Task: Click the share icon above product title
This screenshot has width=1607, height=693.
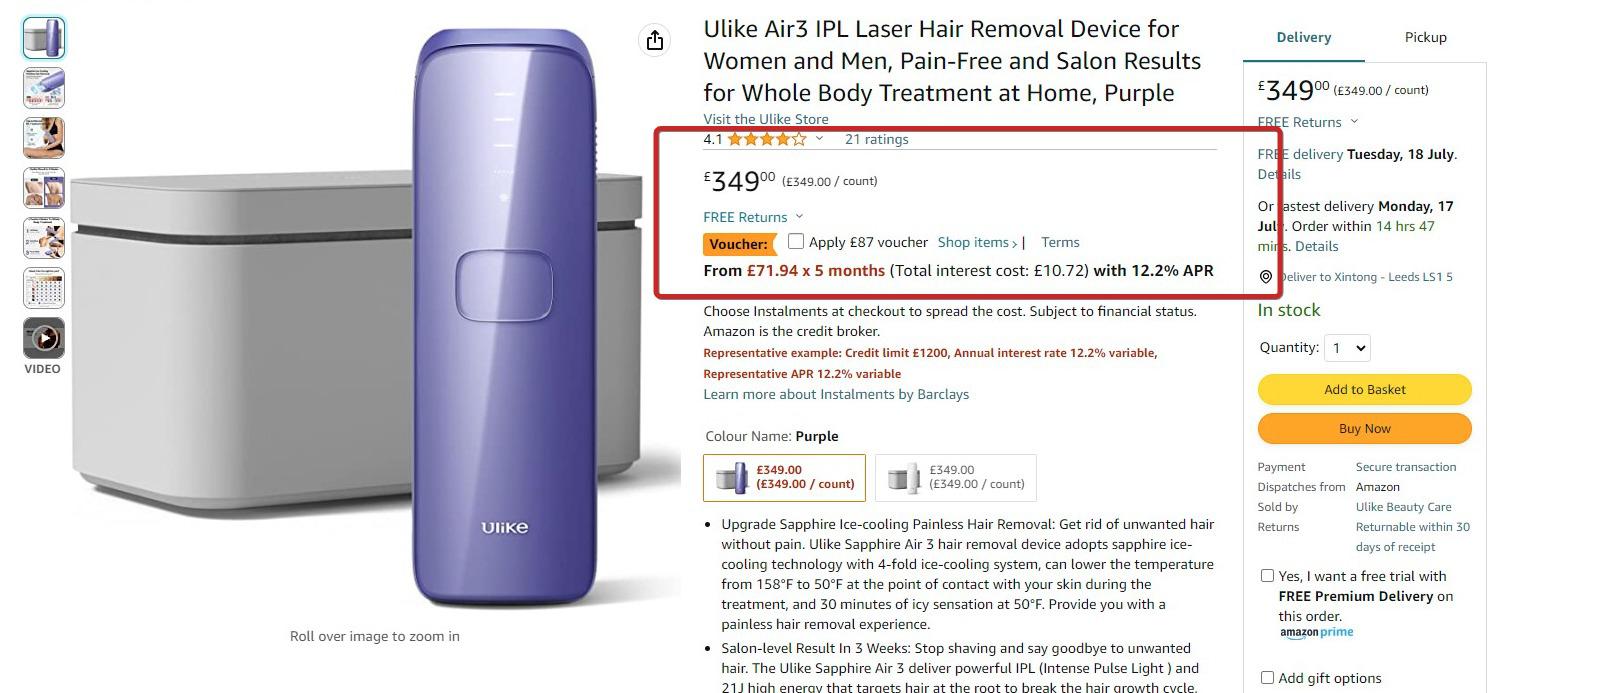Action: point(654,40)
